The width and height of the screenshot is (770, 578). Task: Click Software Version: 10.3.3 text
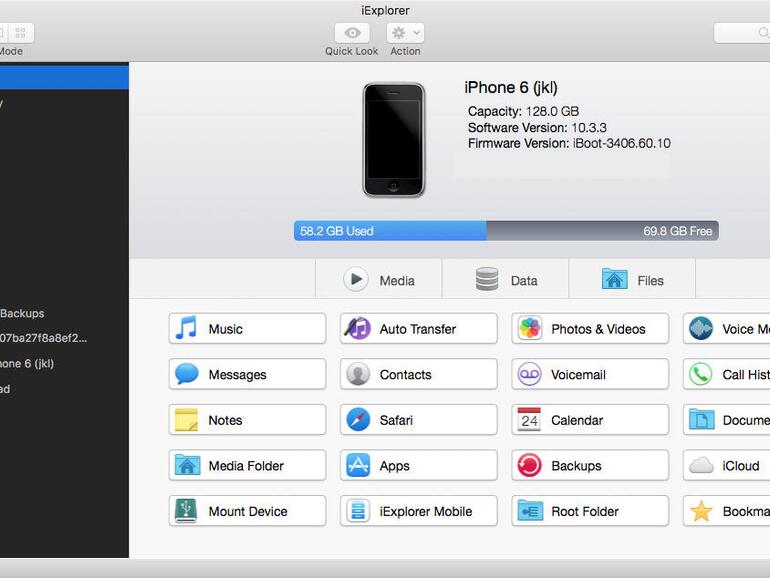(537, 128)
